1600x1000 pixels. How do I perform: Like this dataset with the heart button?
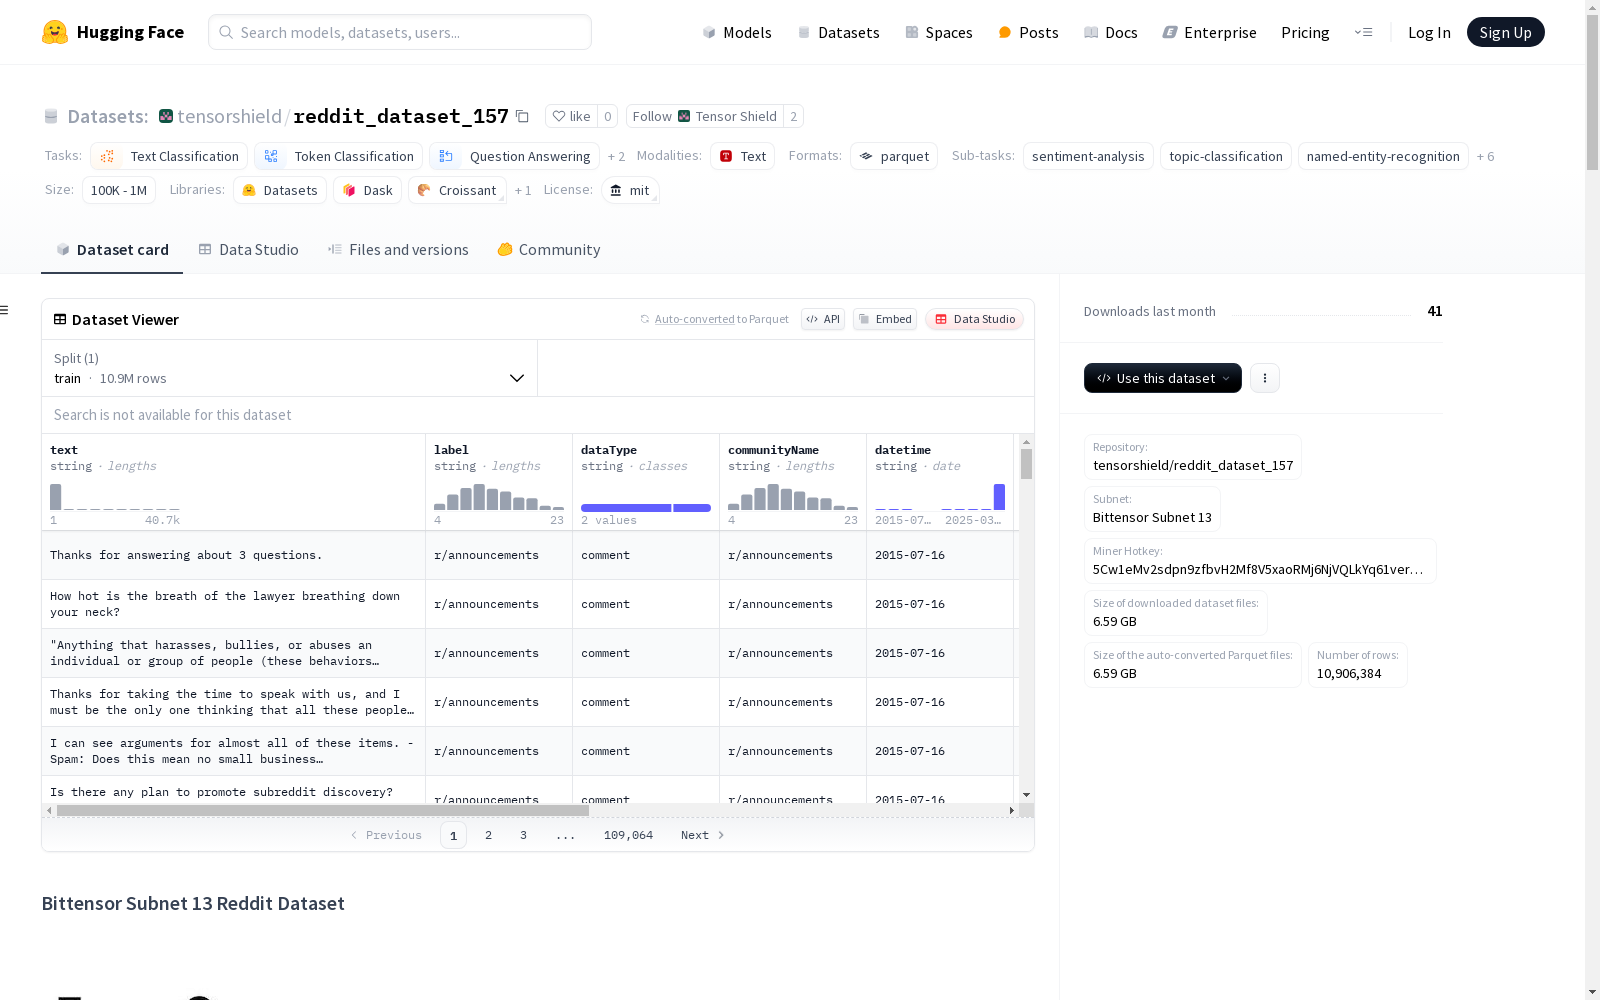click(571, 116)
